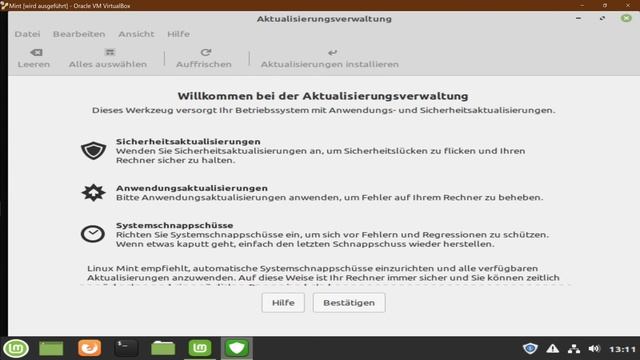Click the Hilfe button at the bottom
The width and height of the screenshot is (640, 360).
point(283,303)
